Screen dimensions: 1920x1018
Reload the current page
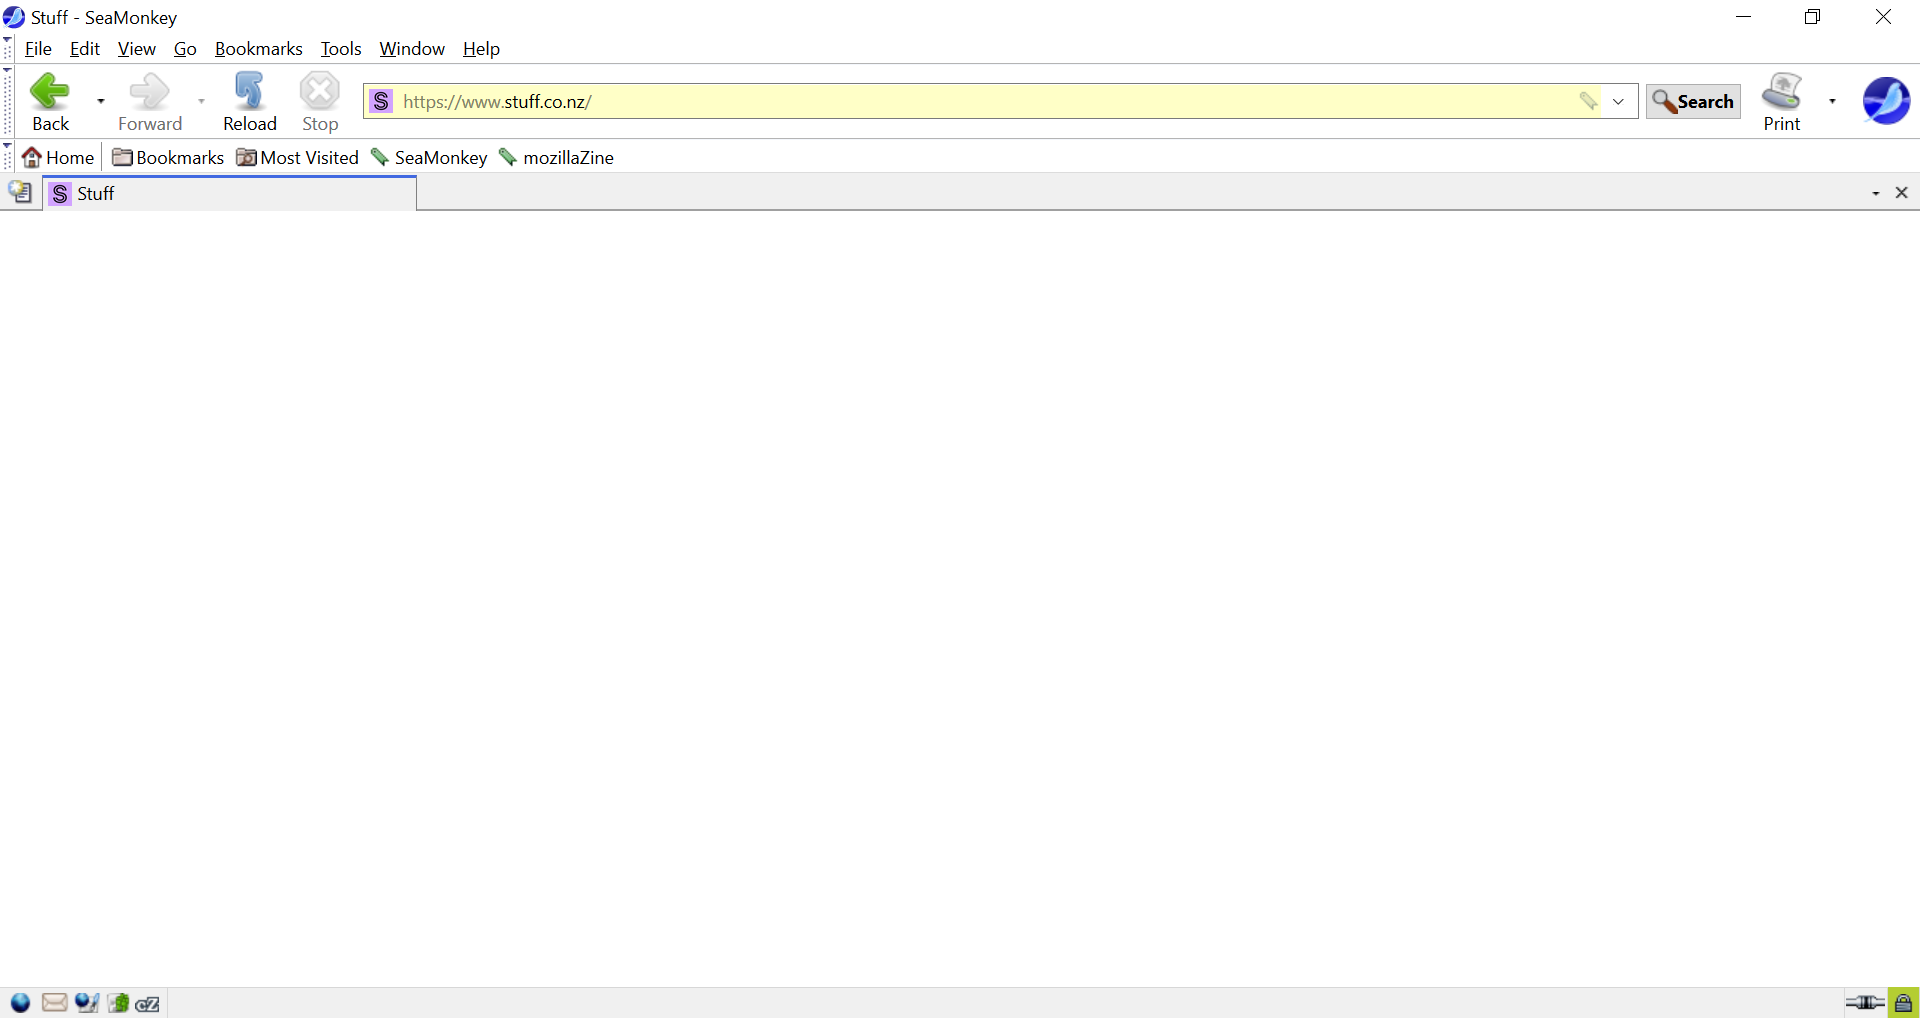(249, 101)
